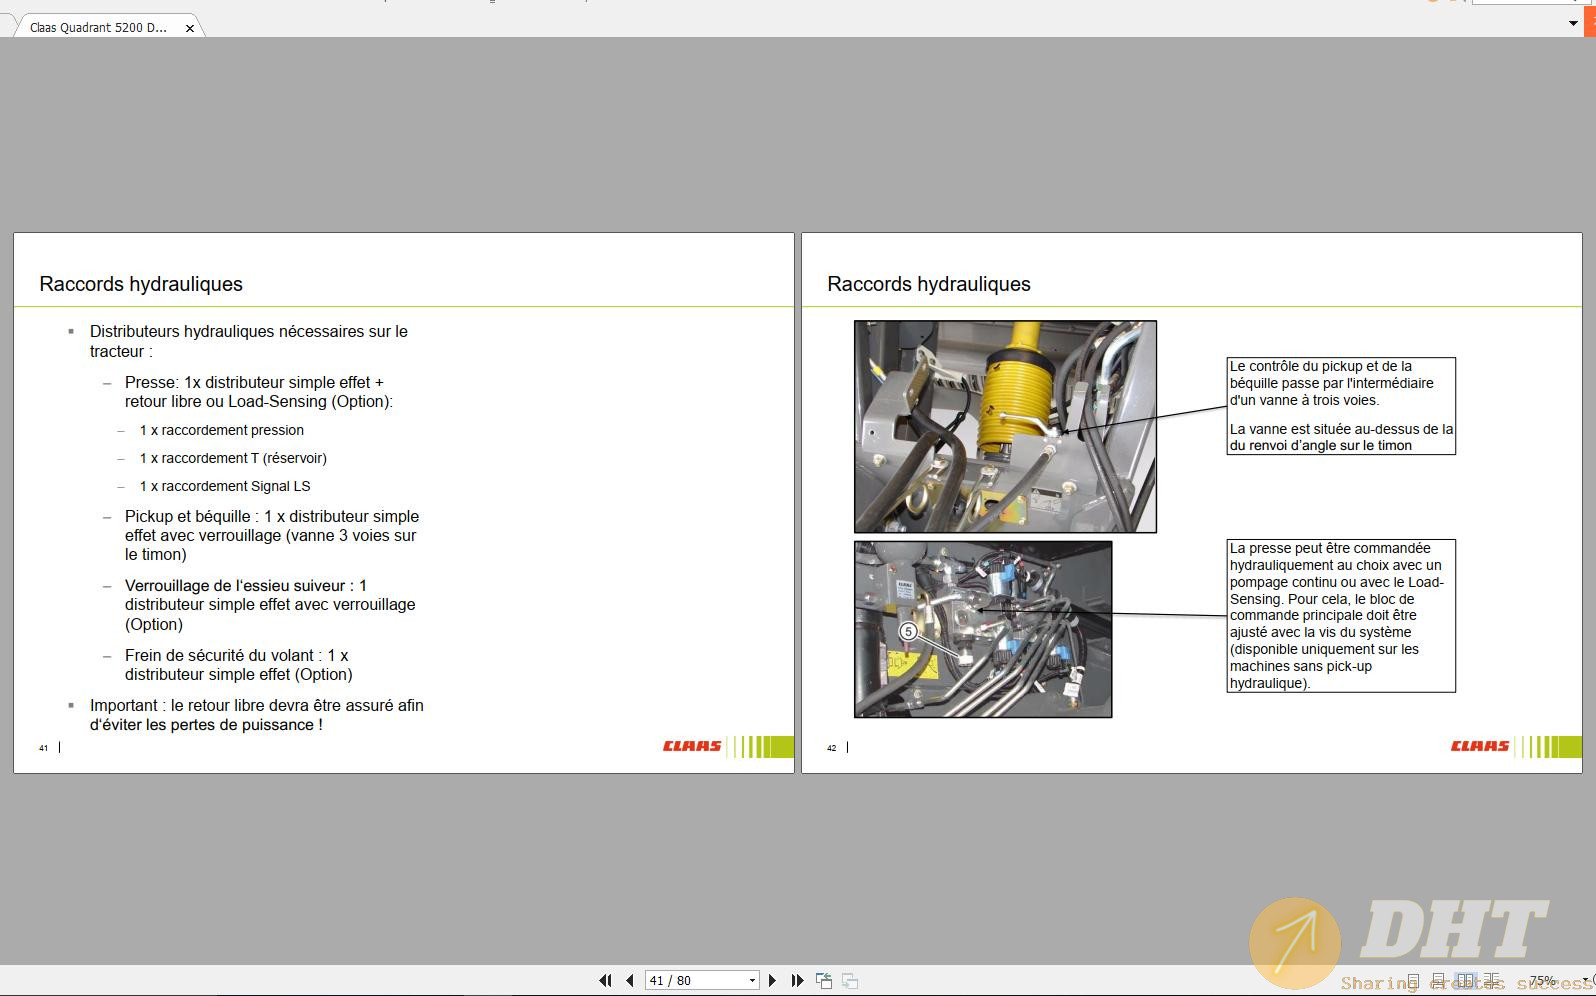The height and width of the screenshot is (996, 1596).
Task: Go to the previous page
Action: pos(630,981)
